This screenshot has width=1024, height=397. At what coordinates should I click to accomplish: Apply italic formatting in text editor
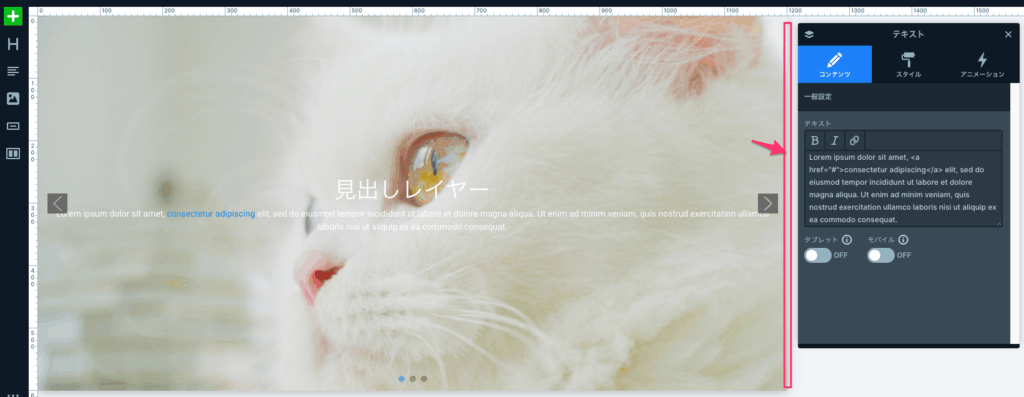834,140
